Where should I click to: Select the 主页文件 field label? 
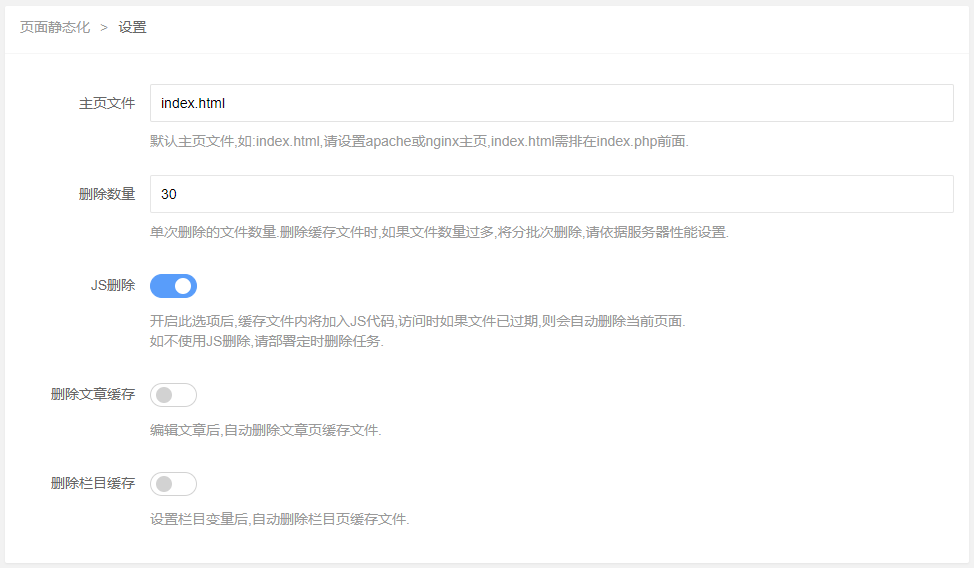(107, 103)
